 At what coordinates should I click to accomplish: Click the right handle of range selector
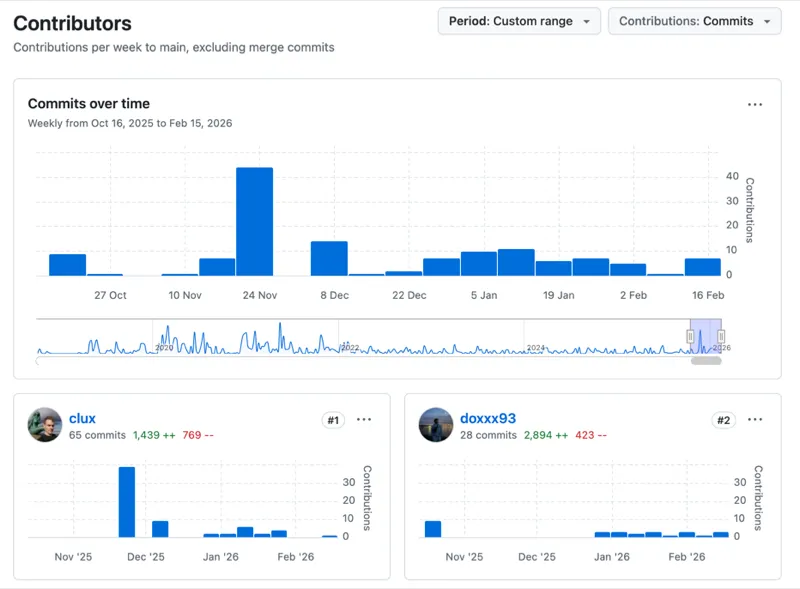point(720,337)
